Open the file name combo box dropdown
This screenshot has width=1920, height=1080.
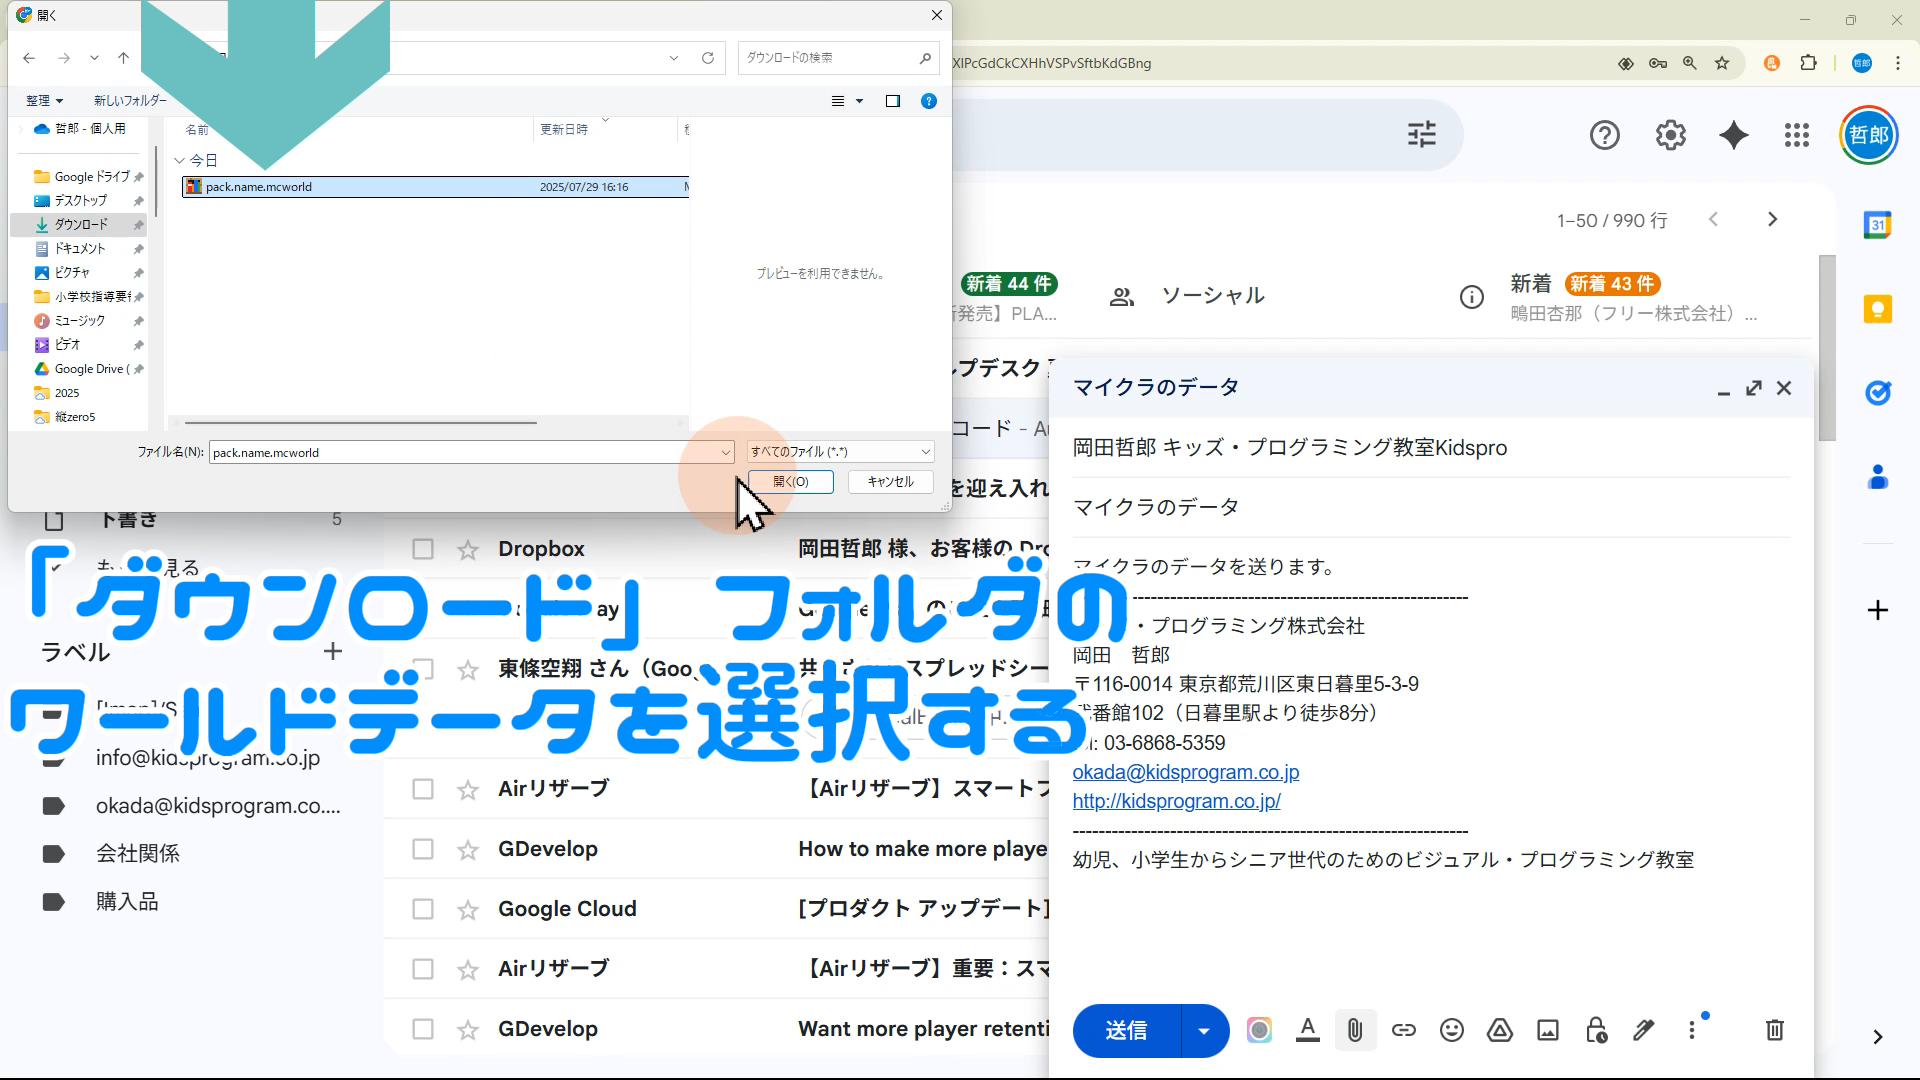pos(725,453)
